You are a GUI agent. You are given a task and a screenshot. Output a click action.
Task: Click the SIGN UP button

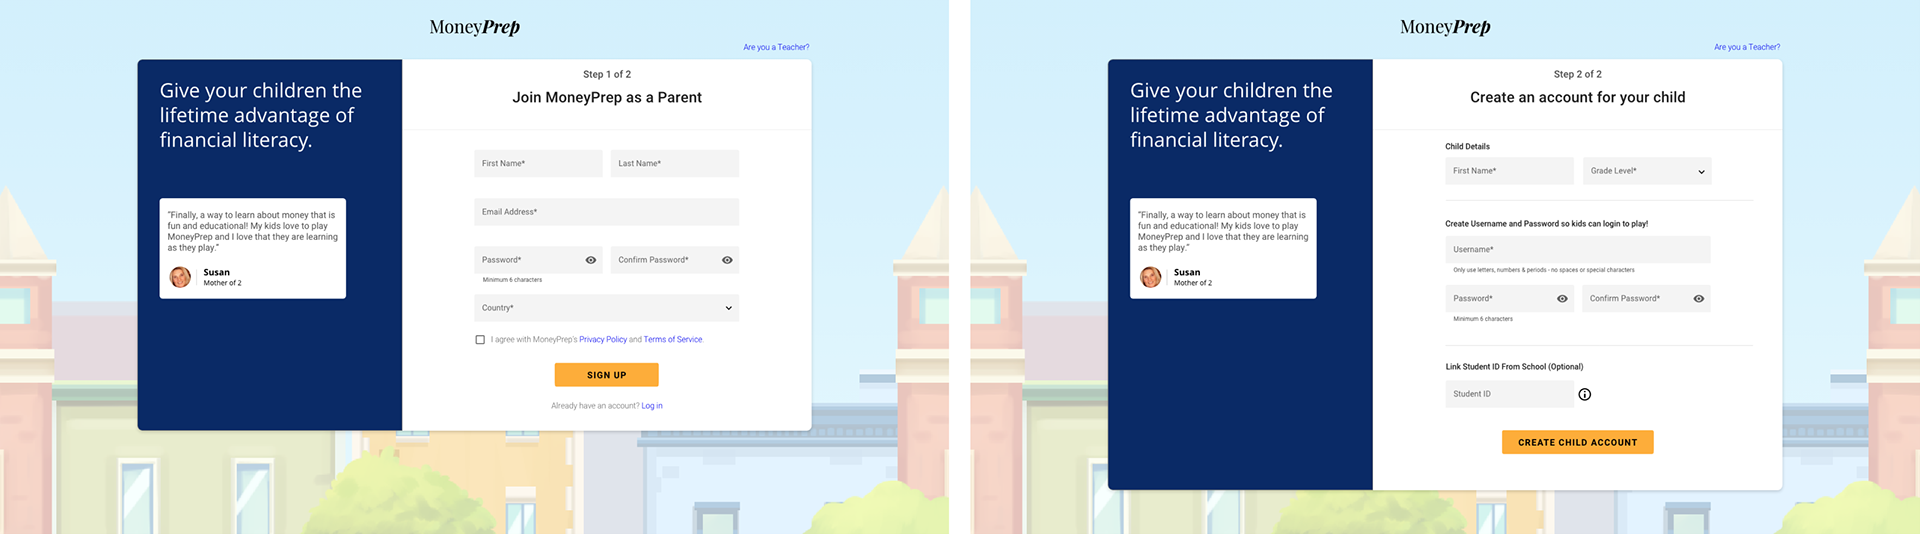[x=606, y=375]
